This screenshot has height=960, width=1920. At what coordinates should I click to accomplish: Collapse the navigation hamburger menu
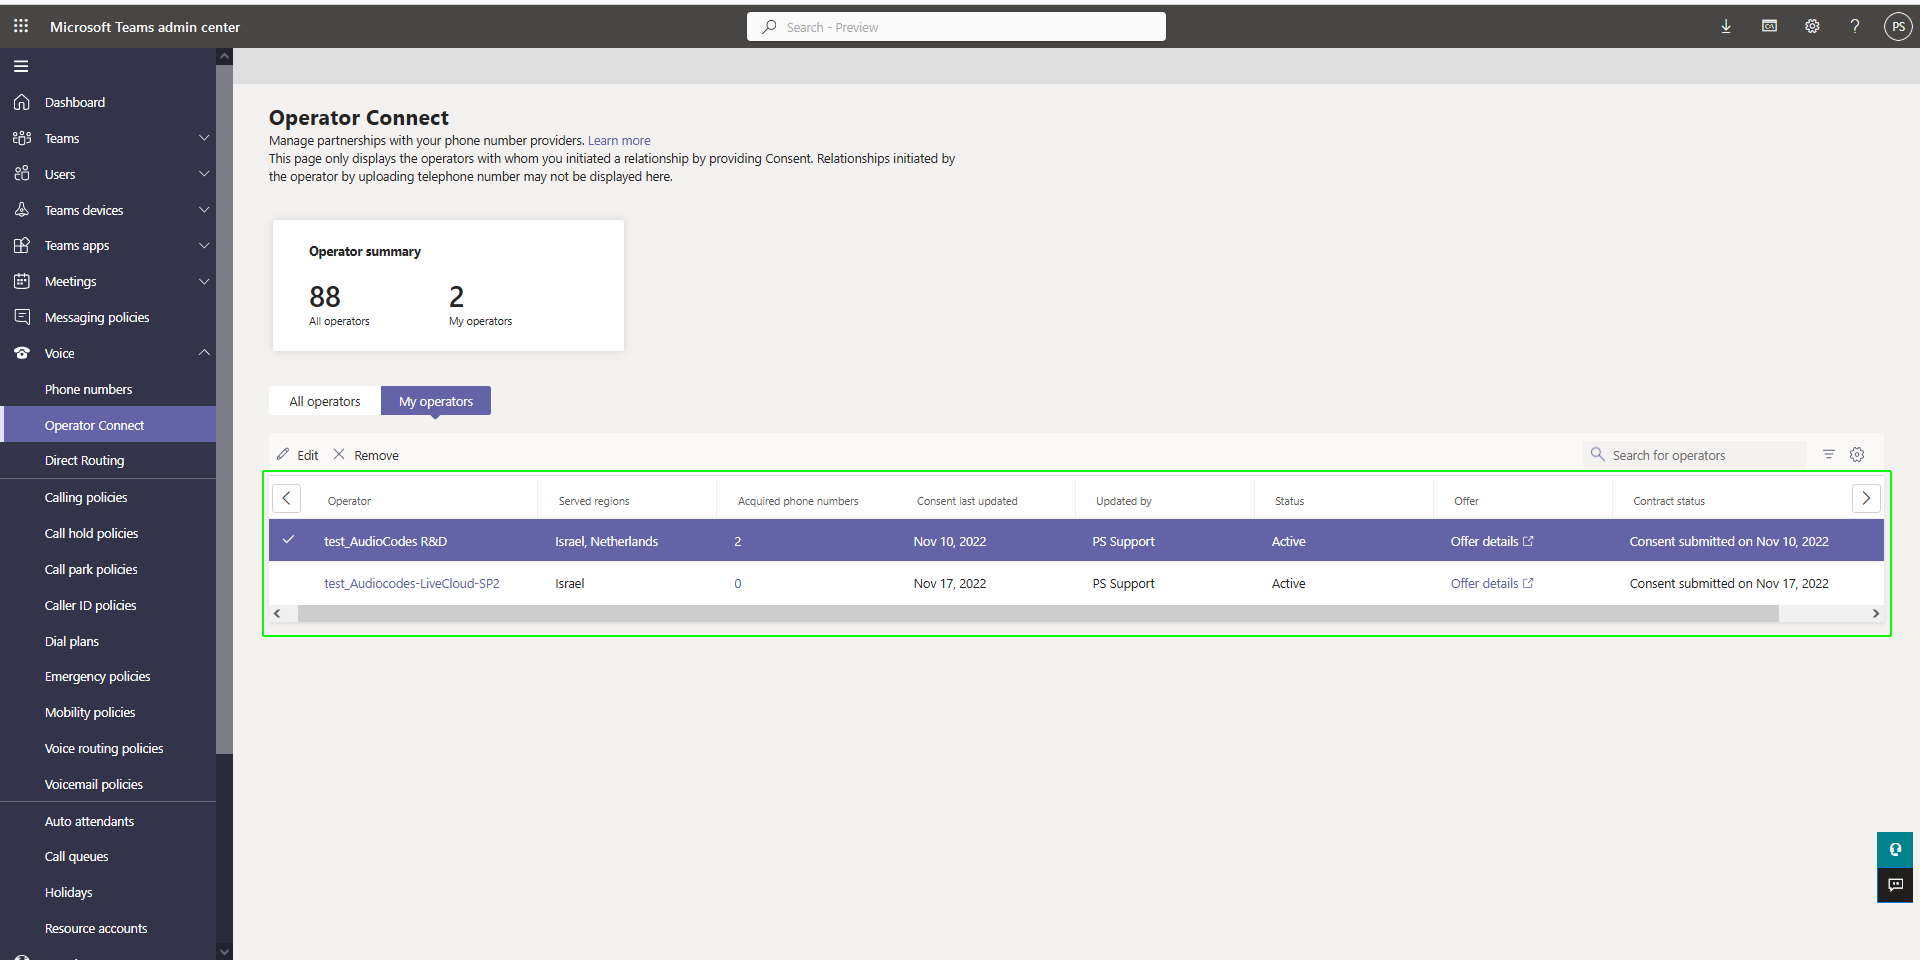point(21,67)
